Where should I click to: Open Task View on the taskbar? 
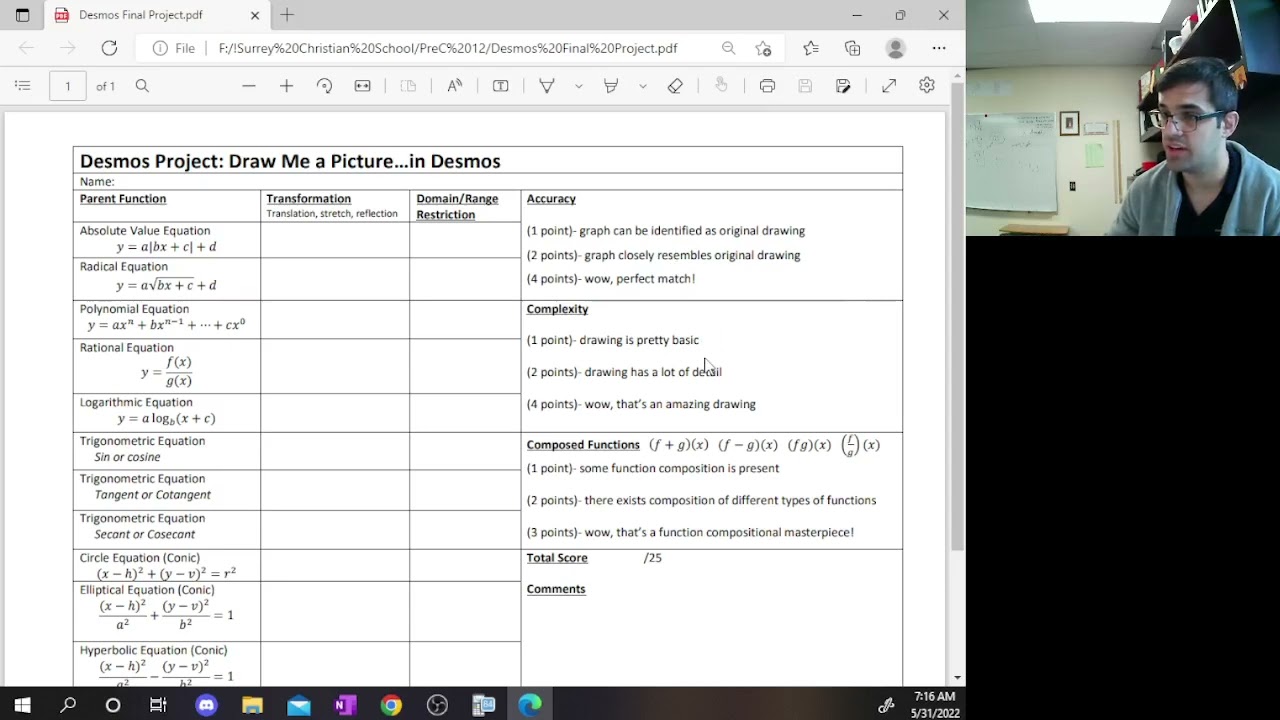click(158, 705)
